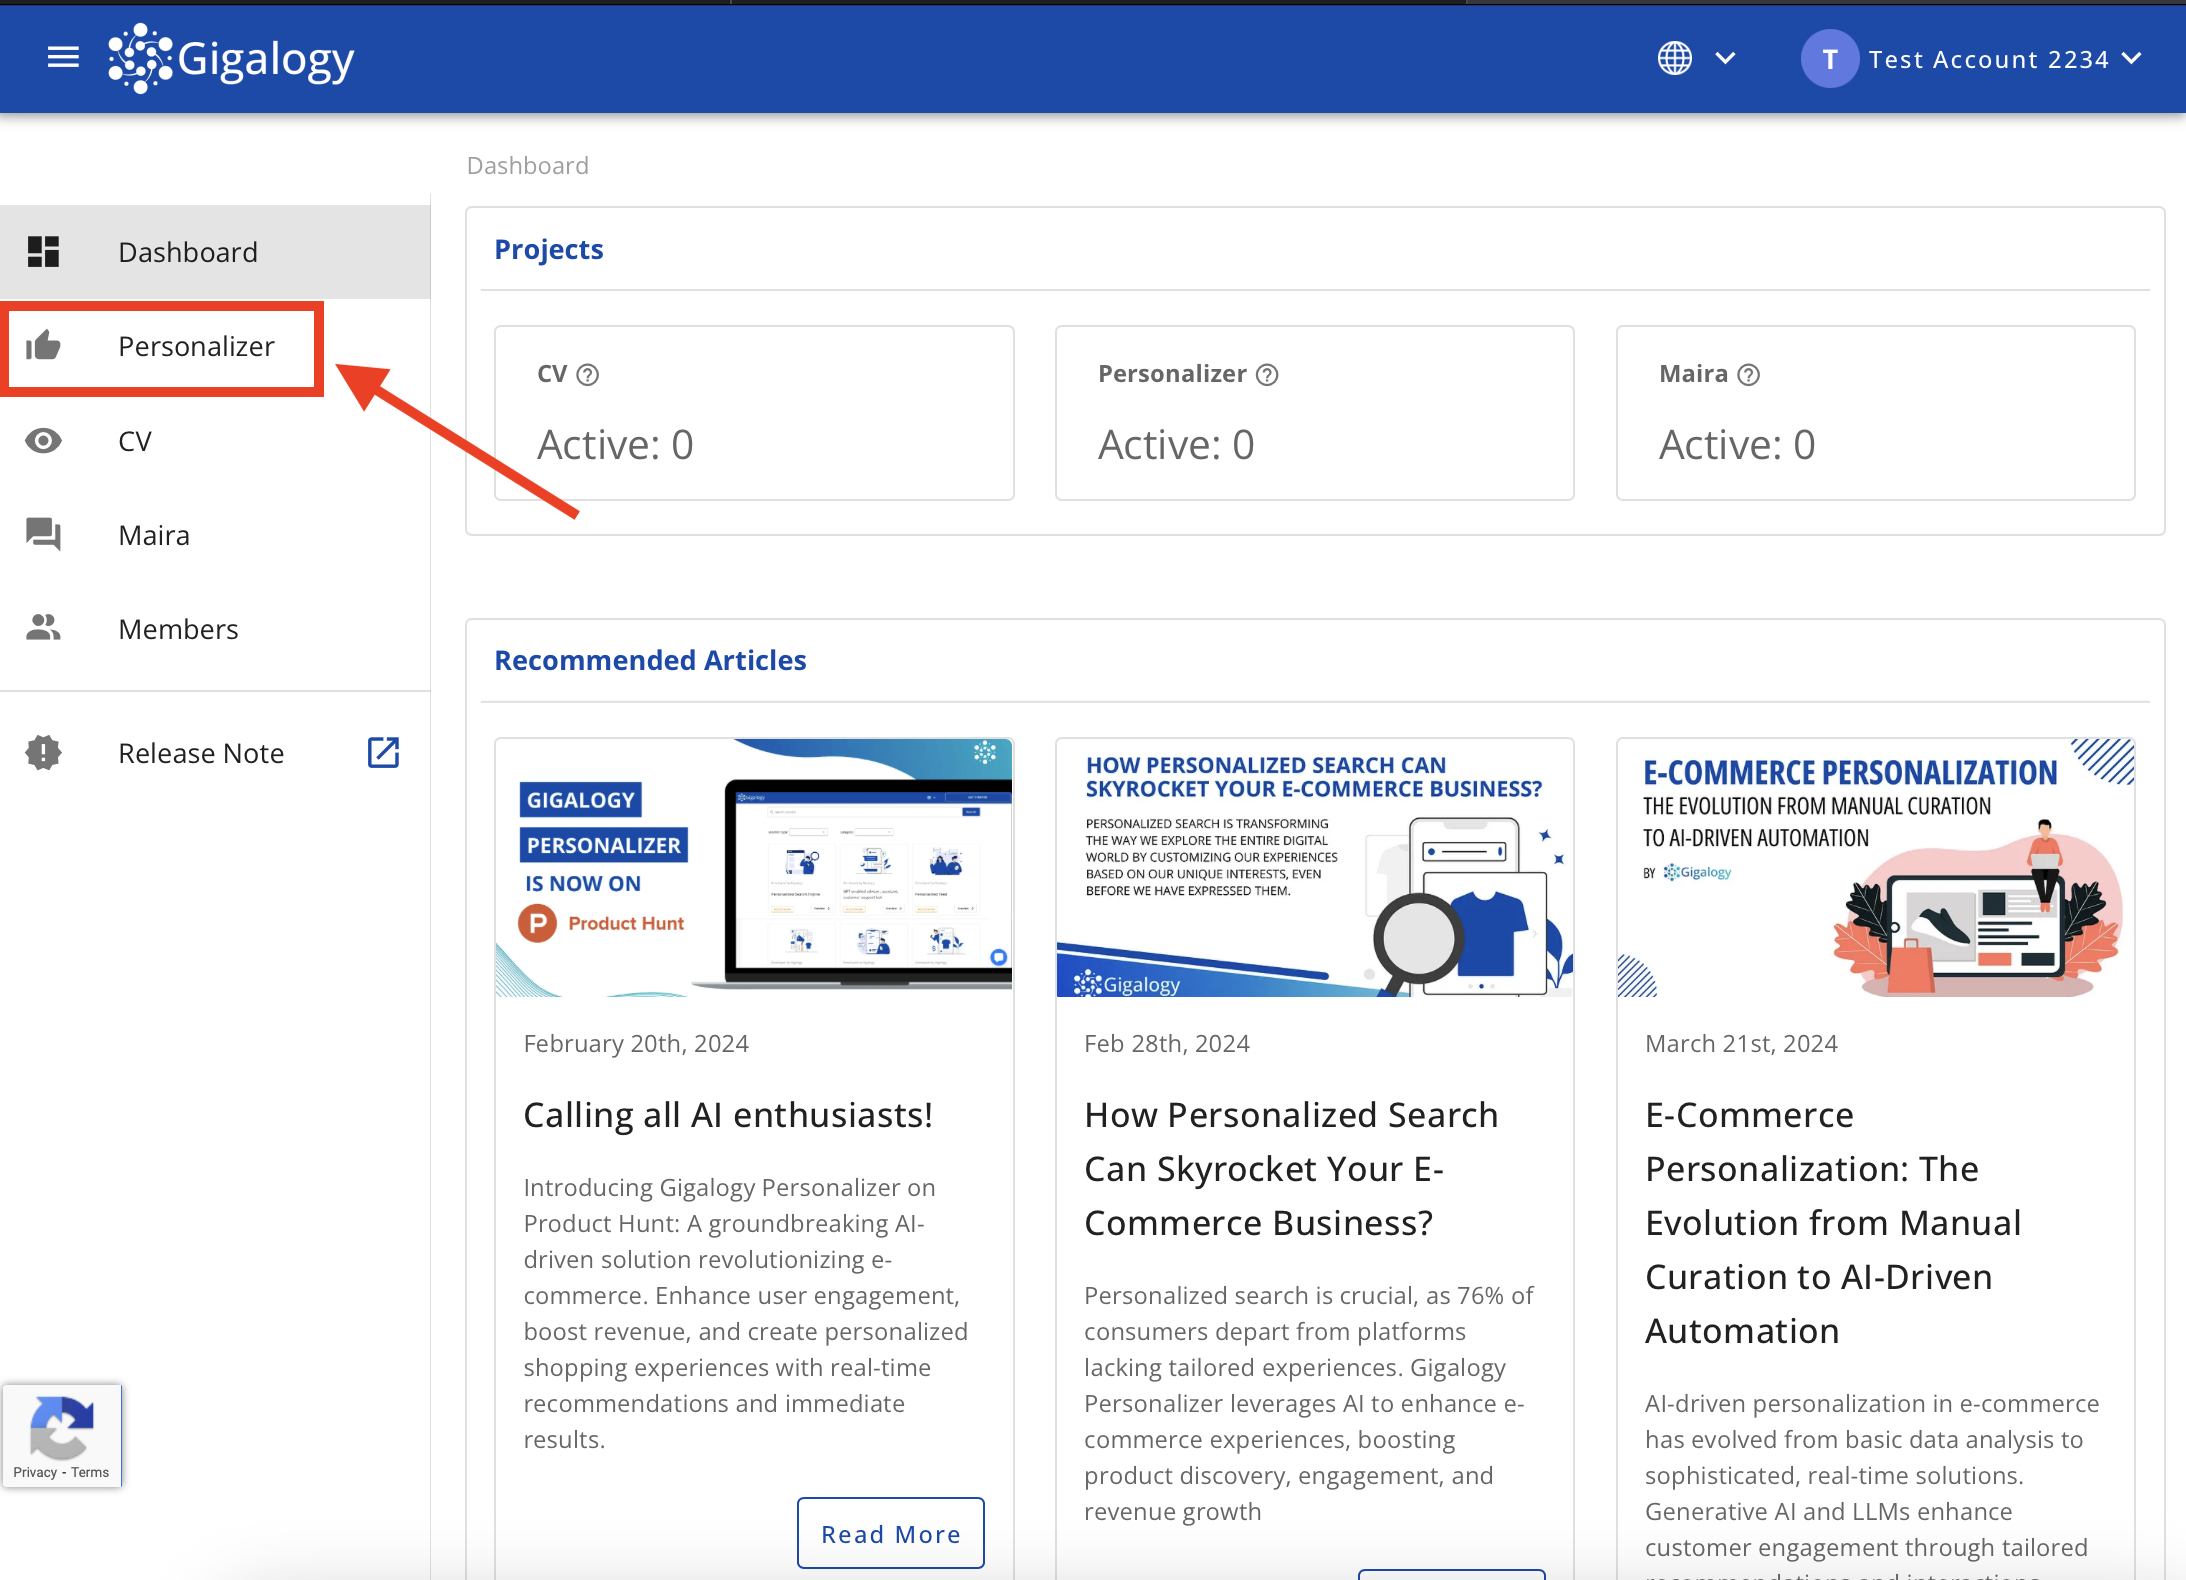
Task: Click Read More for AI enthusiasts article
Action: [x=890, y=1533]
